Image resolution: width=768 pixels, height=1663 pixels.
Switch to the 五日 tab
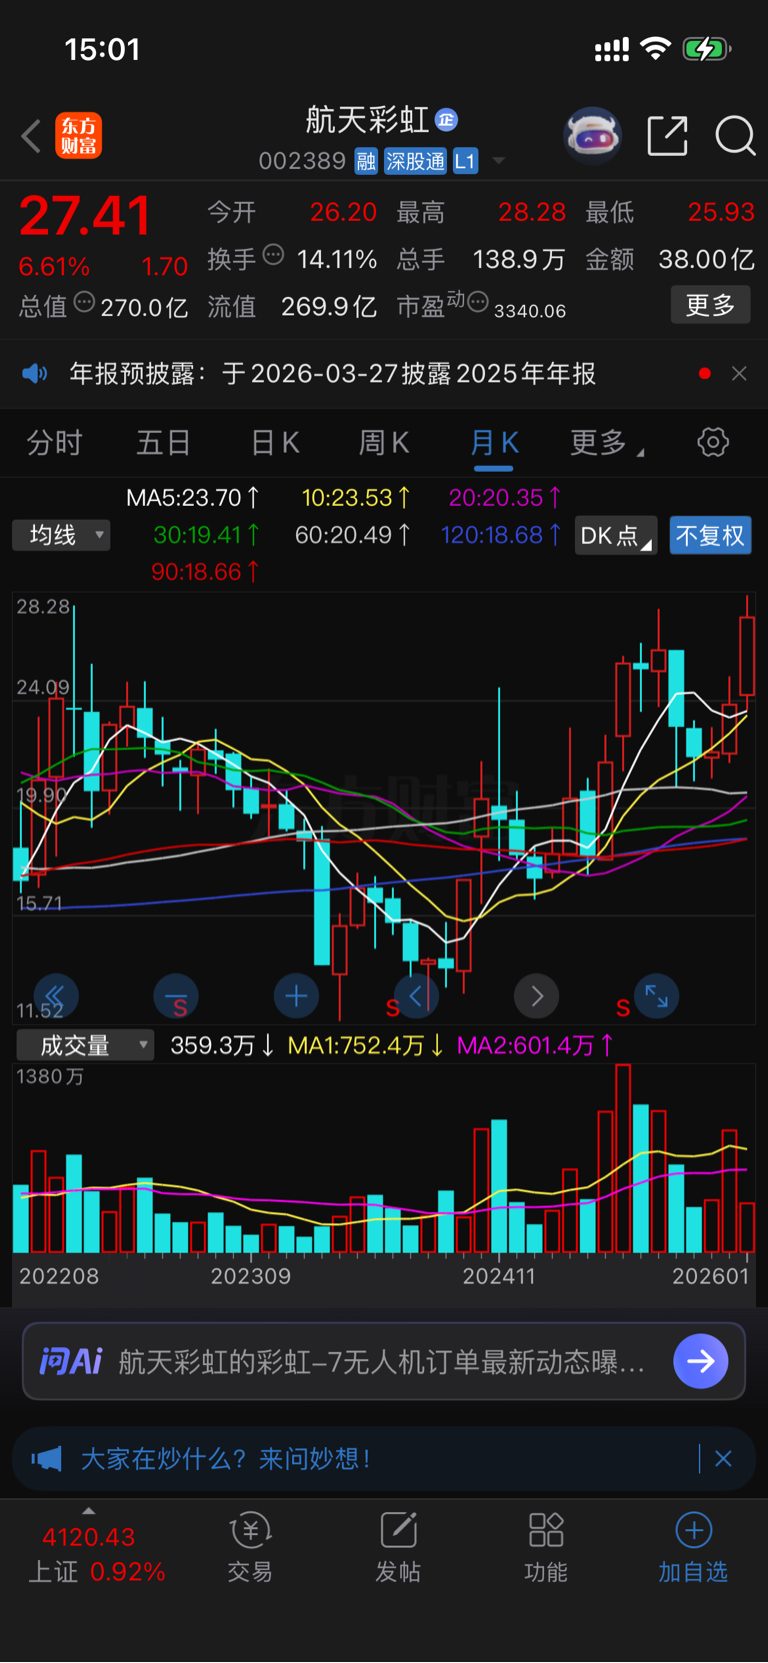[163, 442]
